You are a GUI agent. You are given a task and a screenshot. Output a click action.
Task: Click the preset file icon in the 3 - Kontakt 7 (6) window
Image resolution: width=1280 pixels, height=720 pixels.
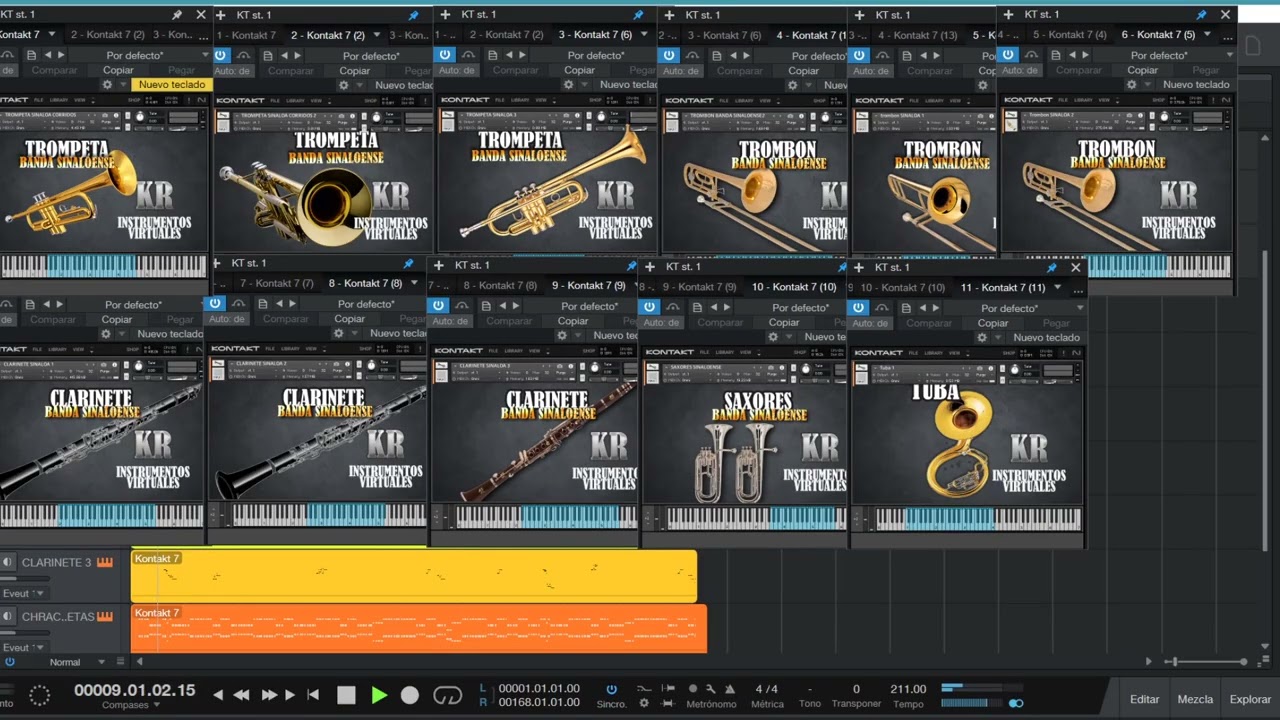pyautogui.click(x=491, y=56)
